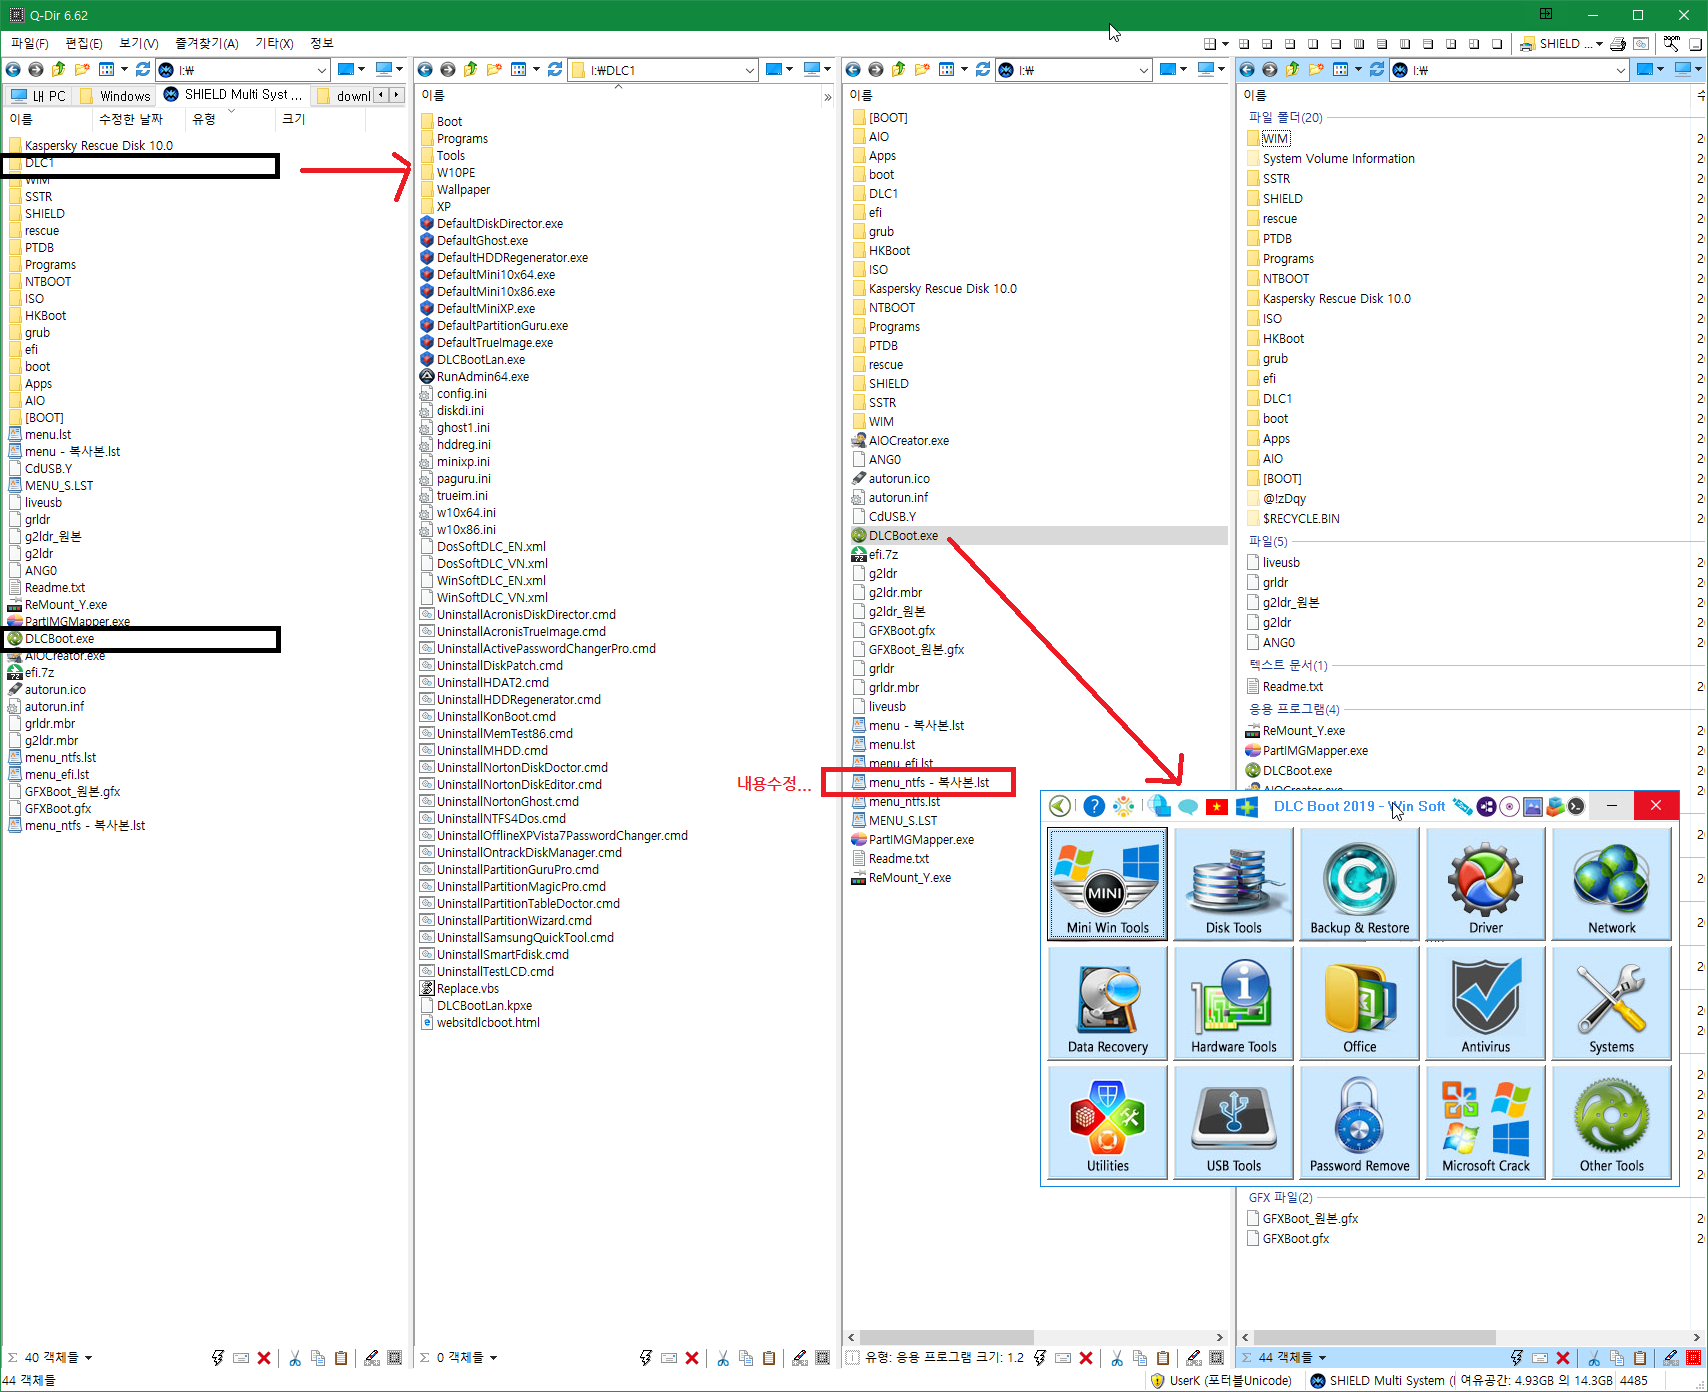Collapse the 파일 폴더(20) group in fourth pane
Image resolution: width=1708 pixels, height=1392 pixels.
1285,117
